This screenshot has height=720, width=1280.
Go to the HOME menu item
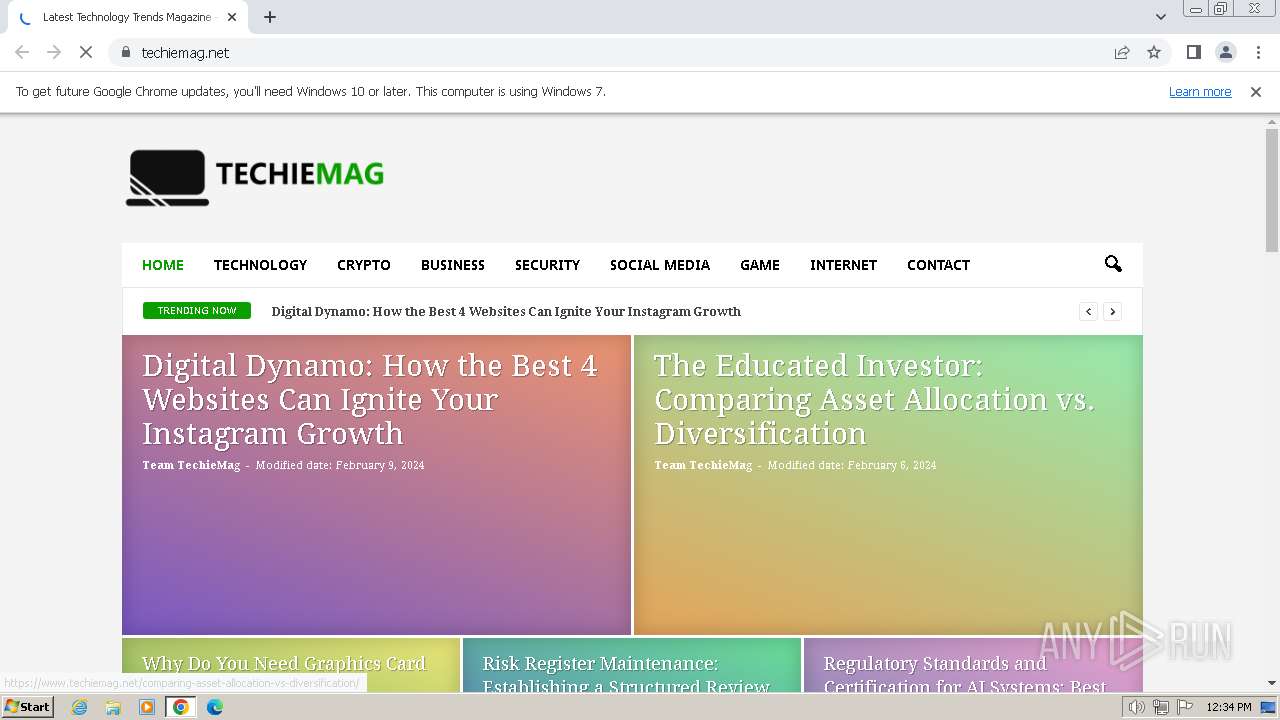tap(163, 265)
